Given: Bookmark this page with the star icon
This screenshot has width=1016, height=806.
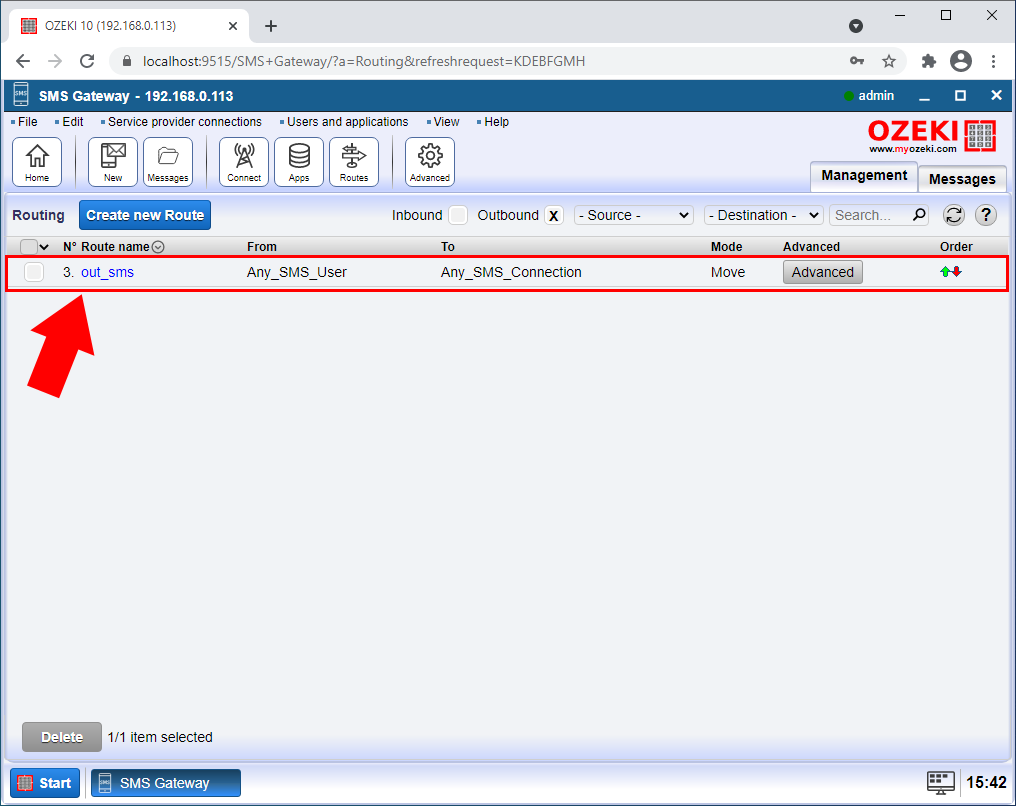Looking at the screenshot, I should (889, 61).
